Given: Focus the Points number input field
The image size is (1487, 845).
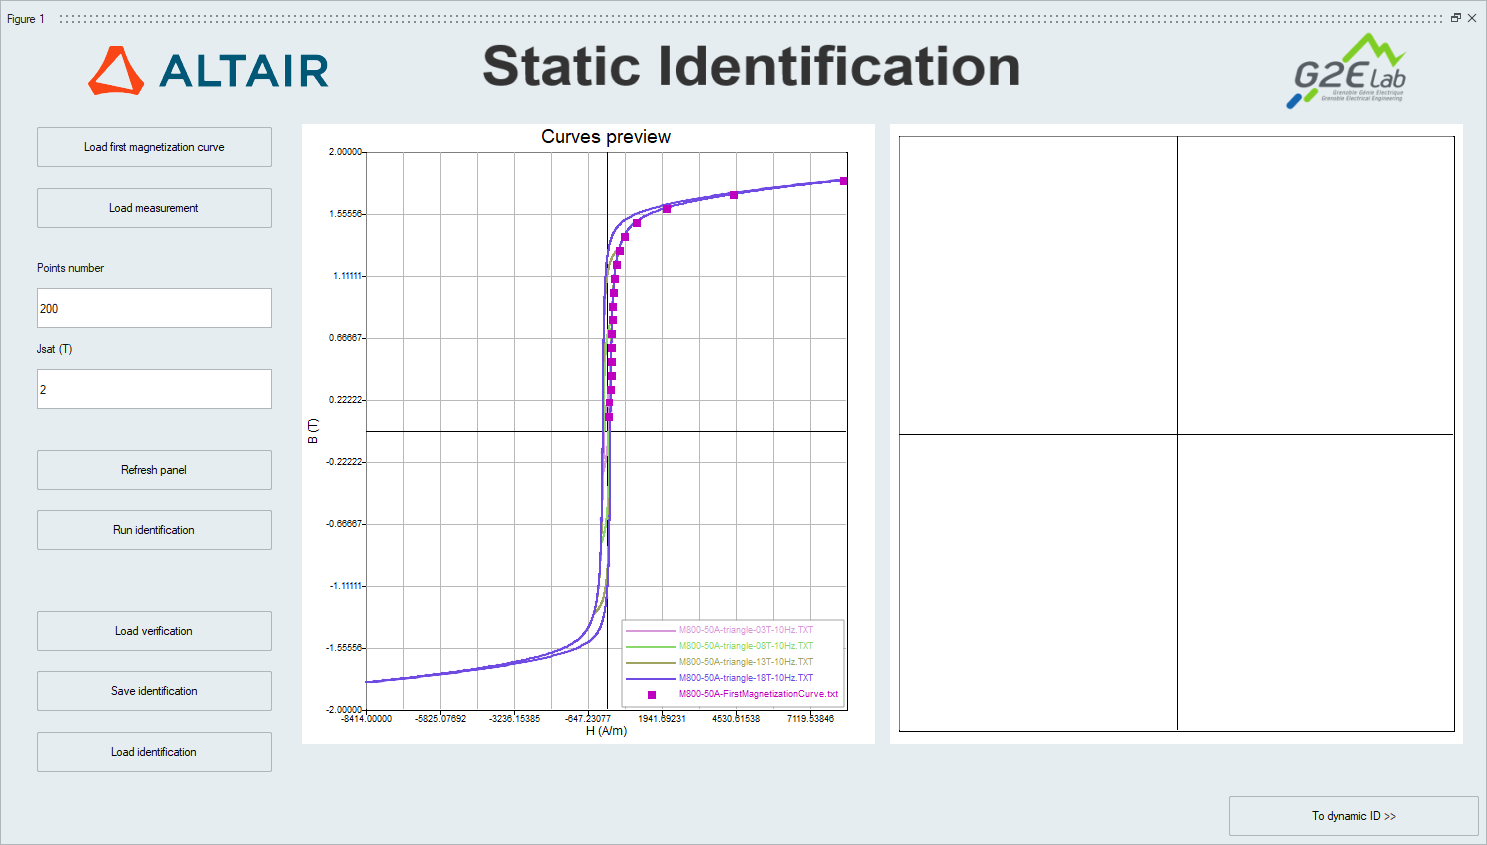Looking at the screenshot, I should click(154, 308).
